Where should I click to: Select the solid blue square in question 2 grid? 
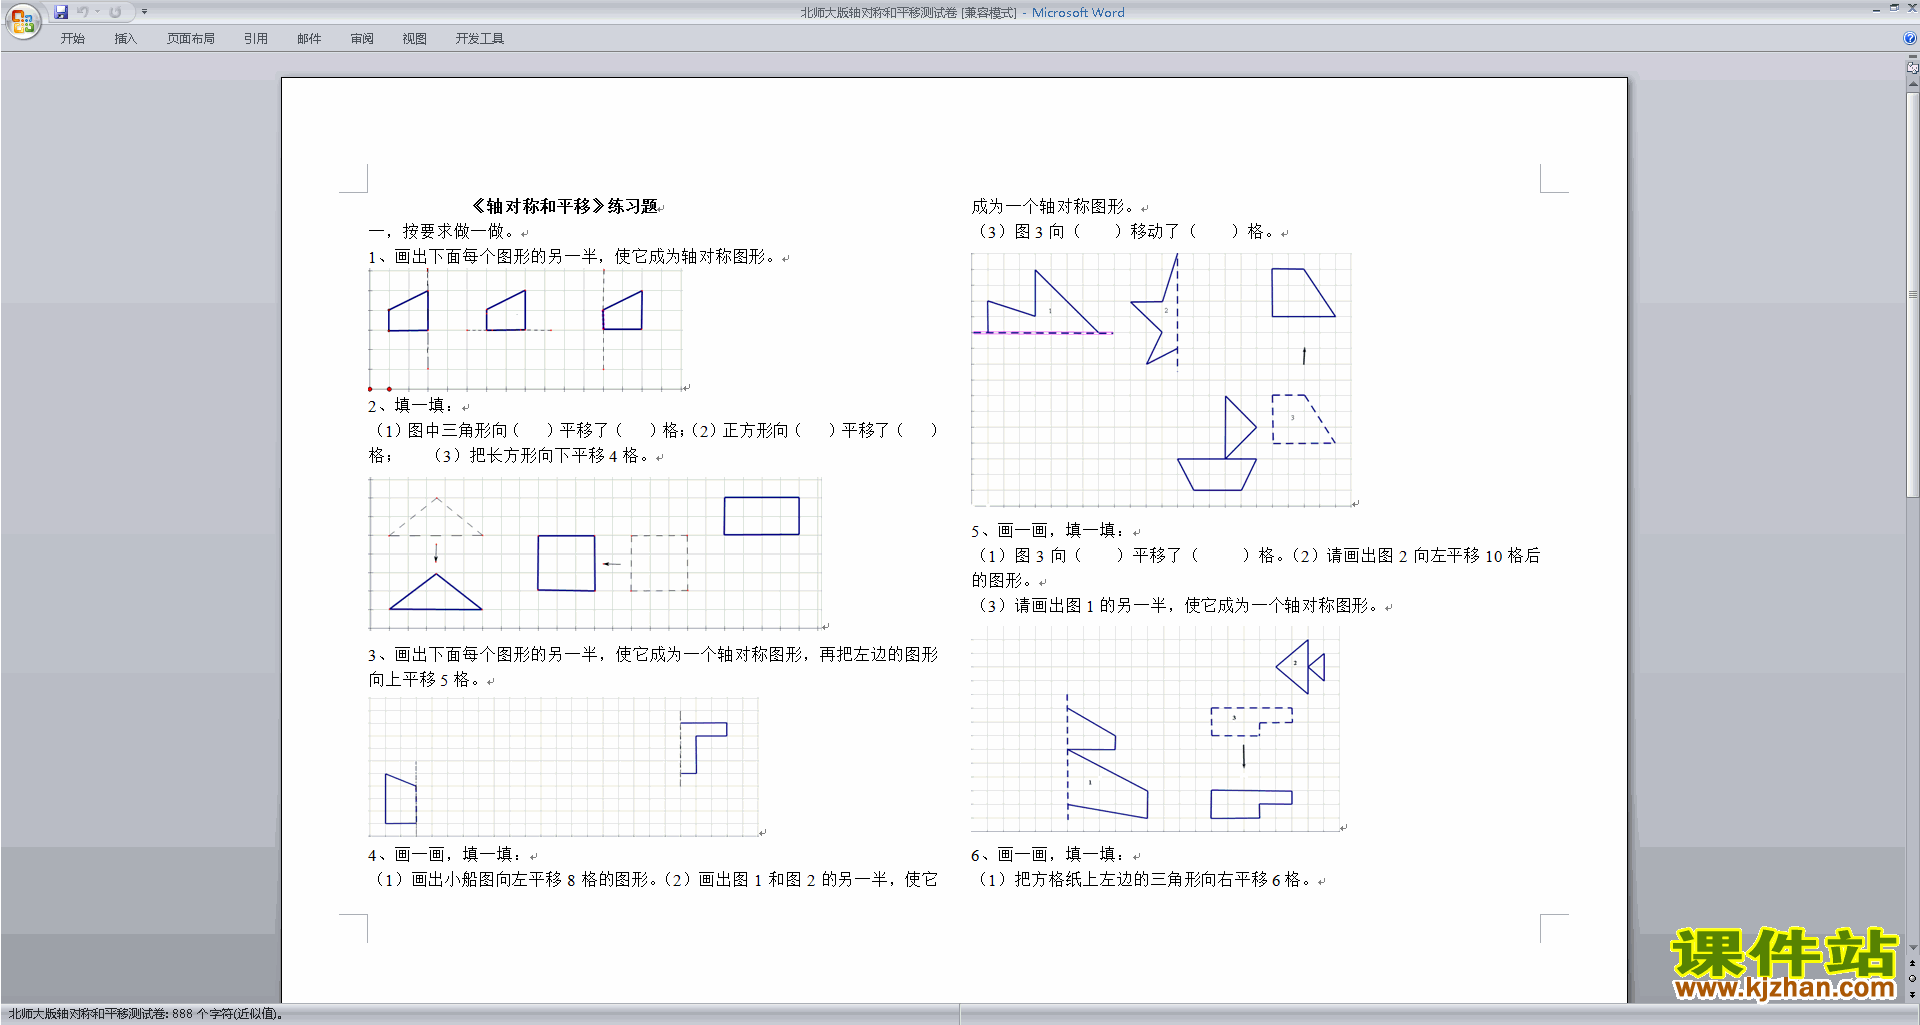click(x=566, y=563)
